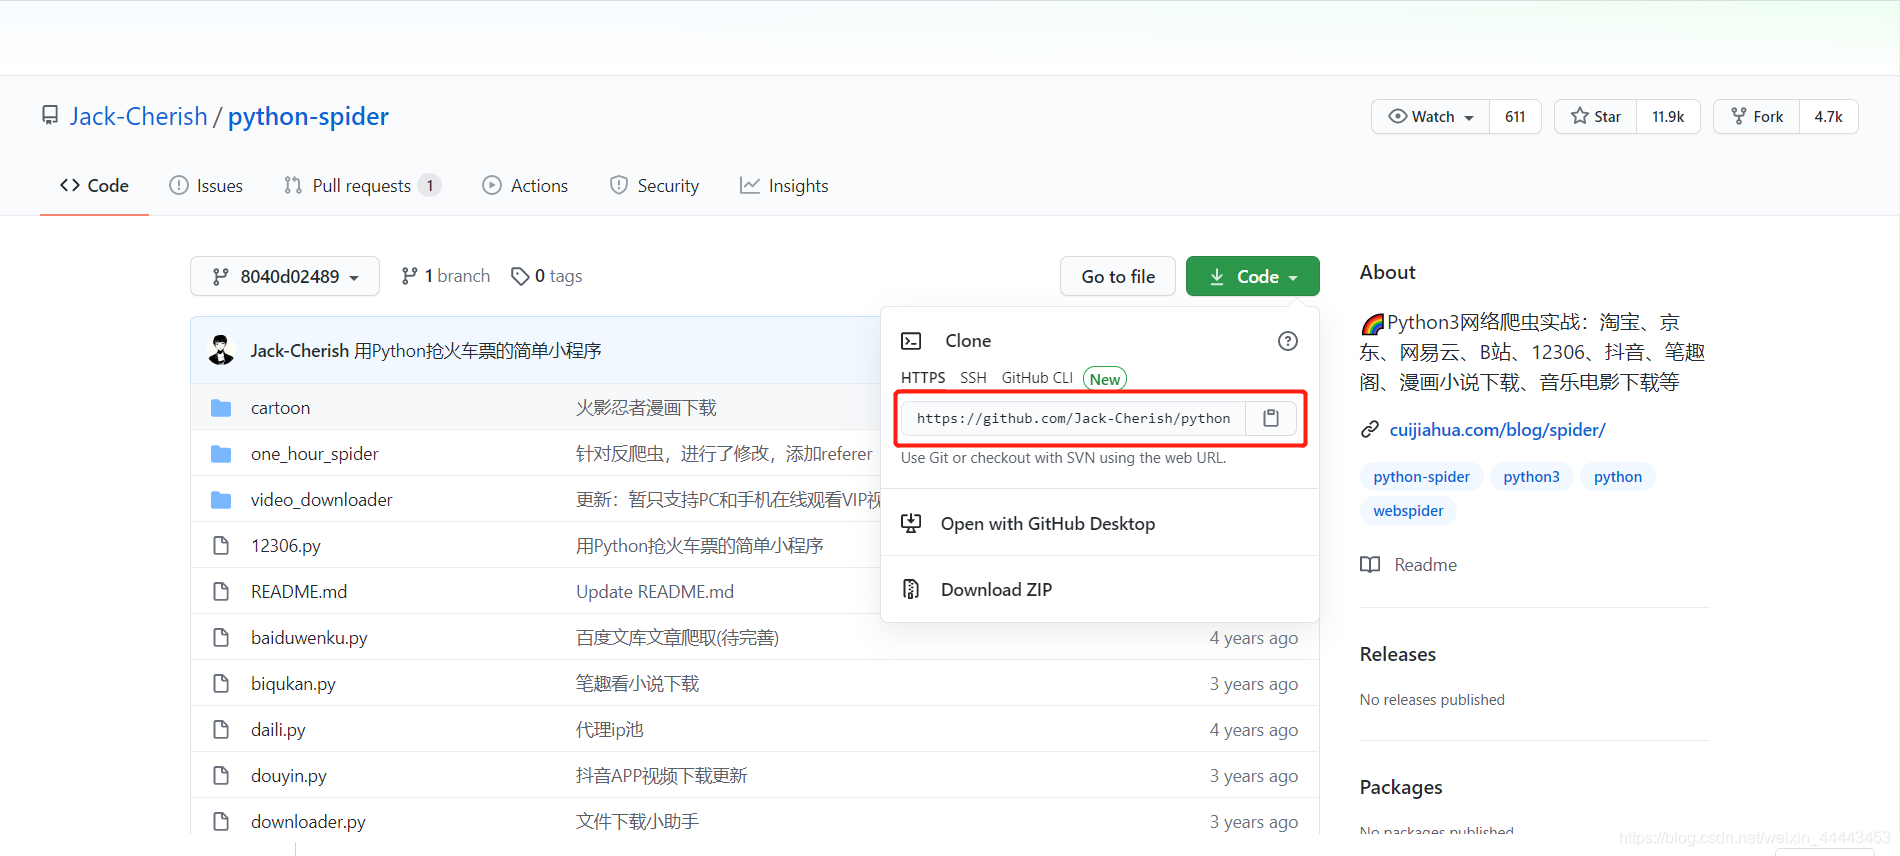Open the Update README.md commit message
The image size is (1900, 856).
[654, 592]
